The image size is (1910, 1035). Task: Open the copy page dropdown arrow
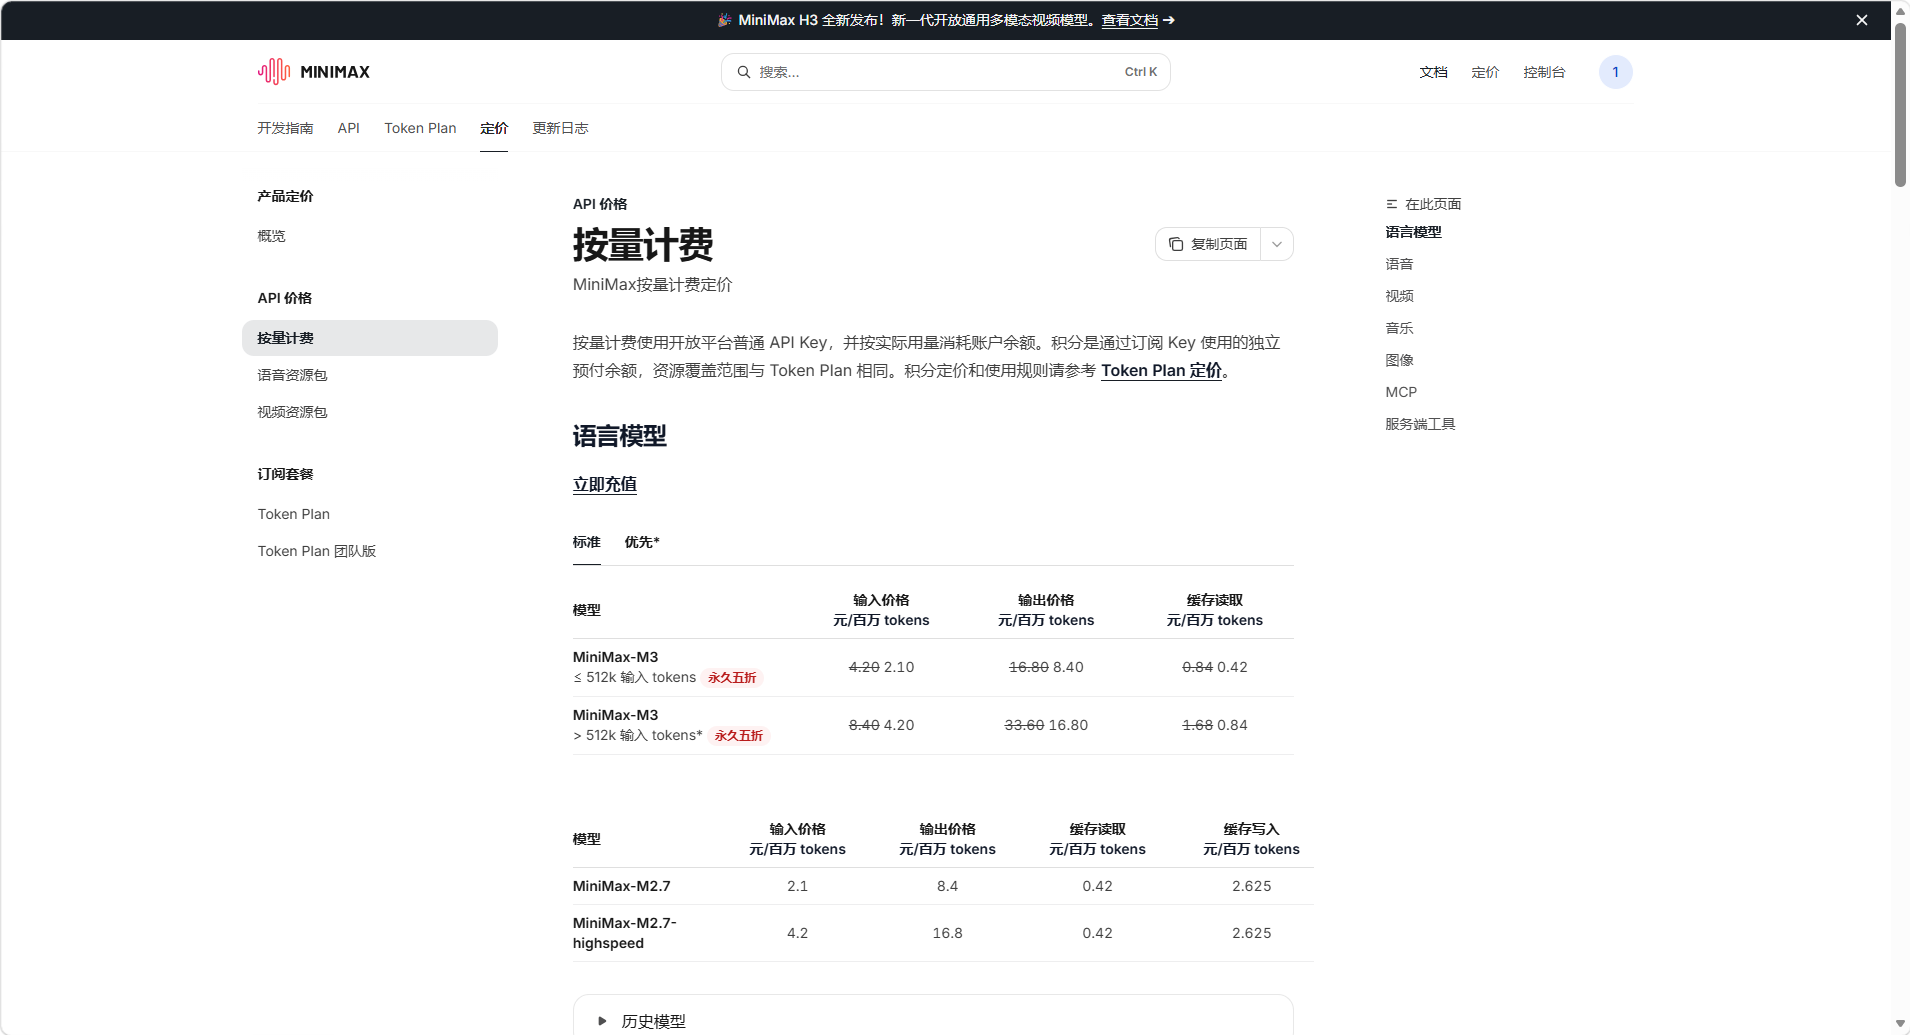1277,244
